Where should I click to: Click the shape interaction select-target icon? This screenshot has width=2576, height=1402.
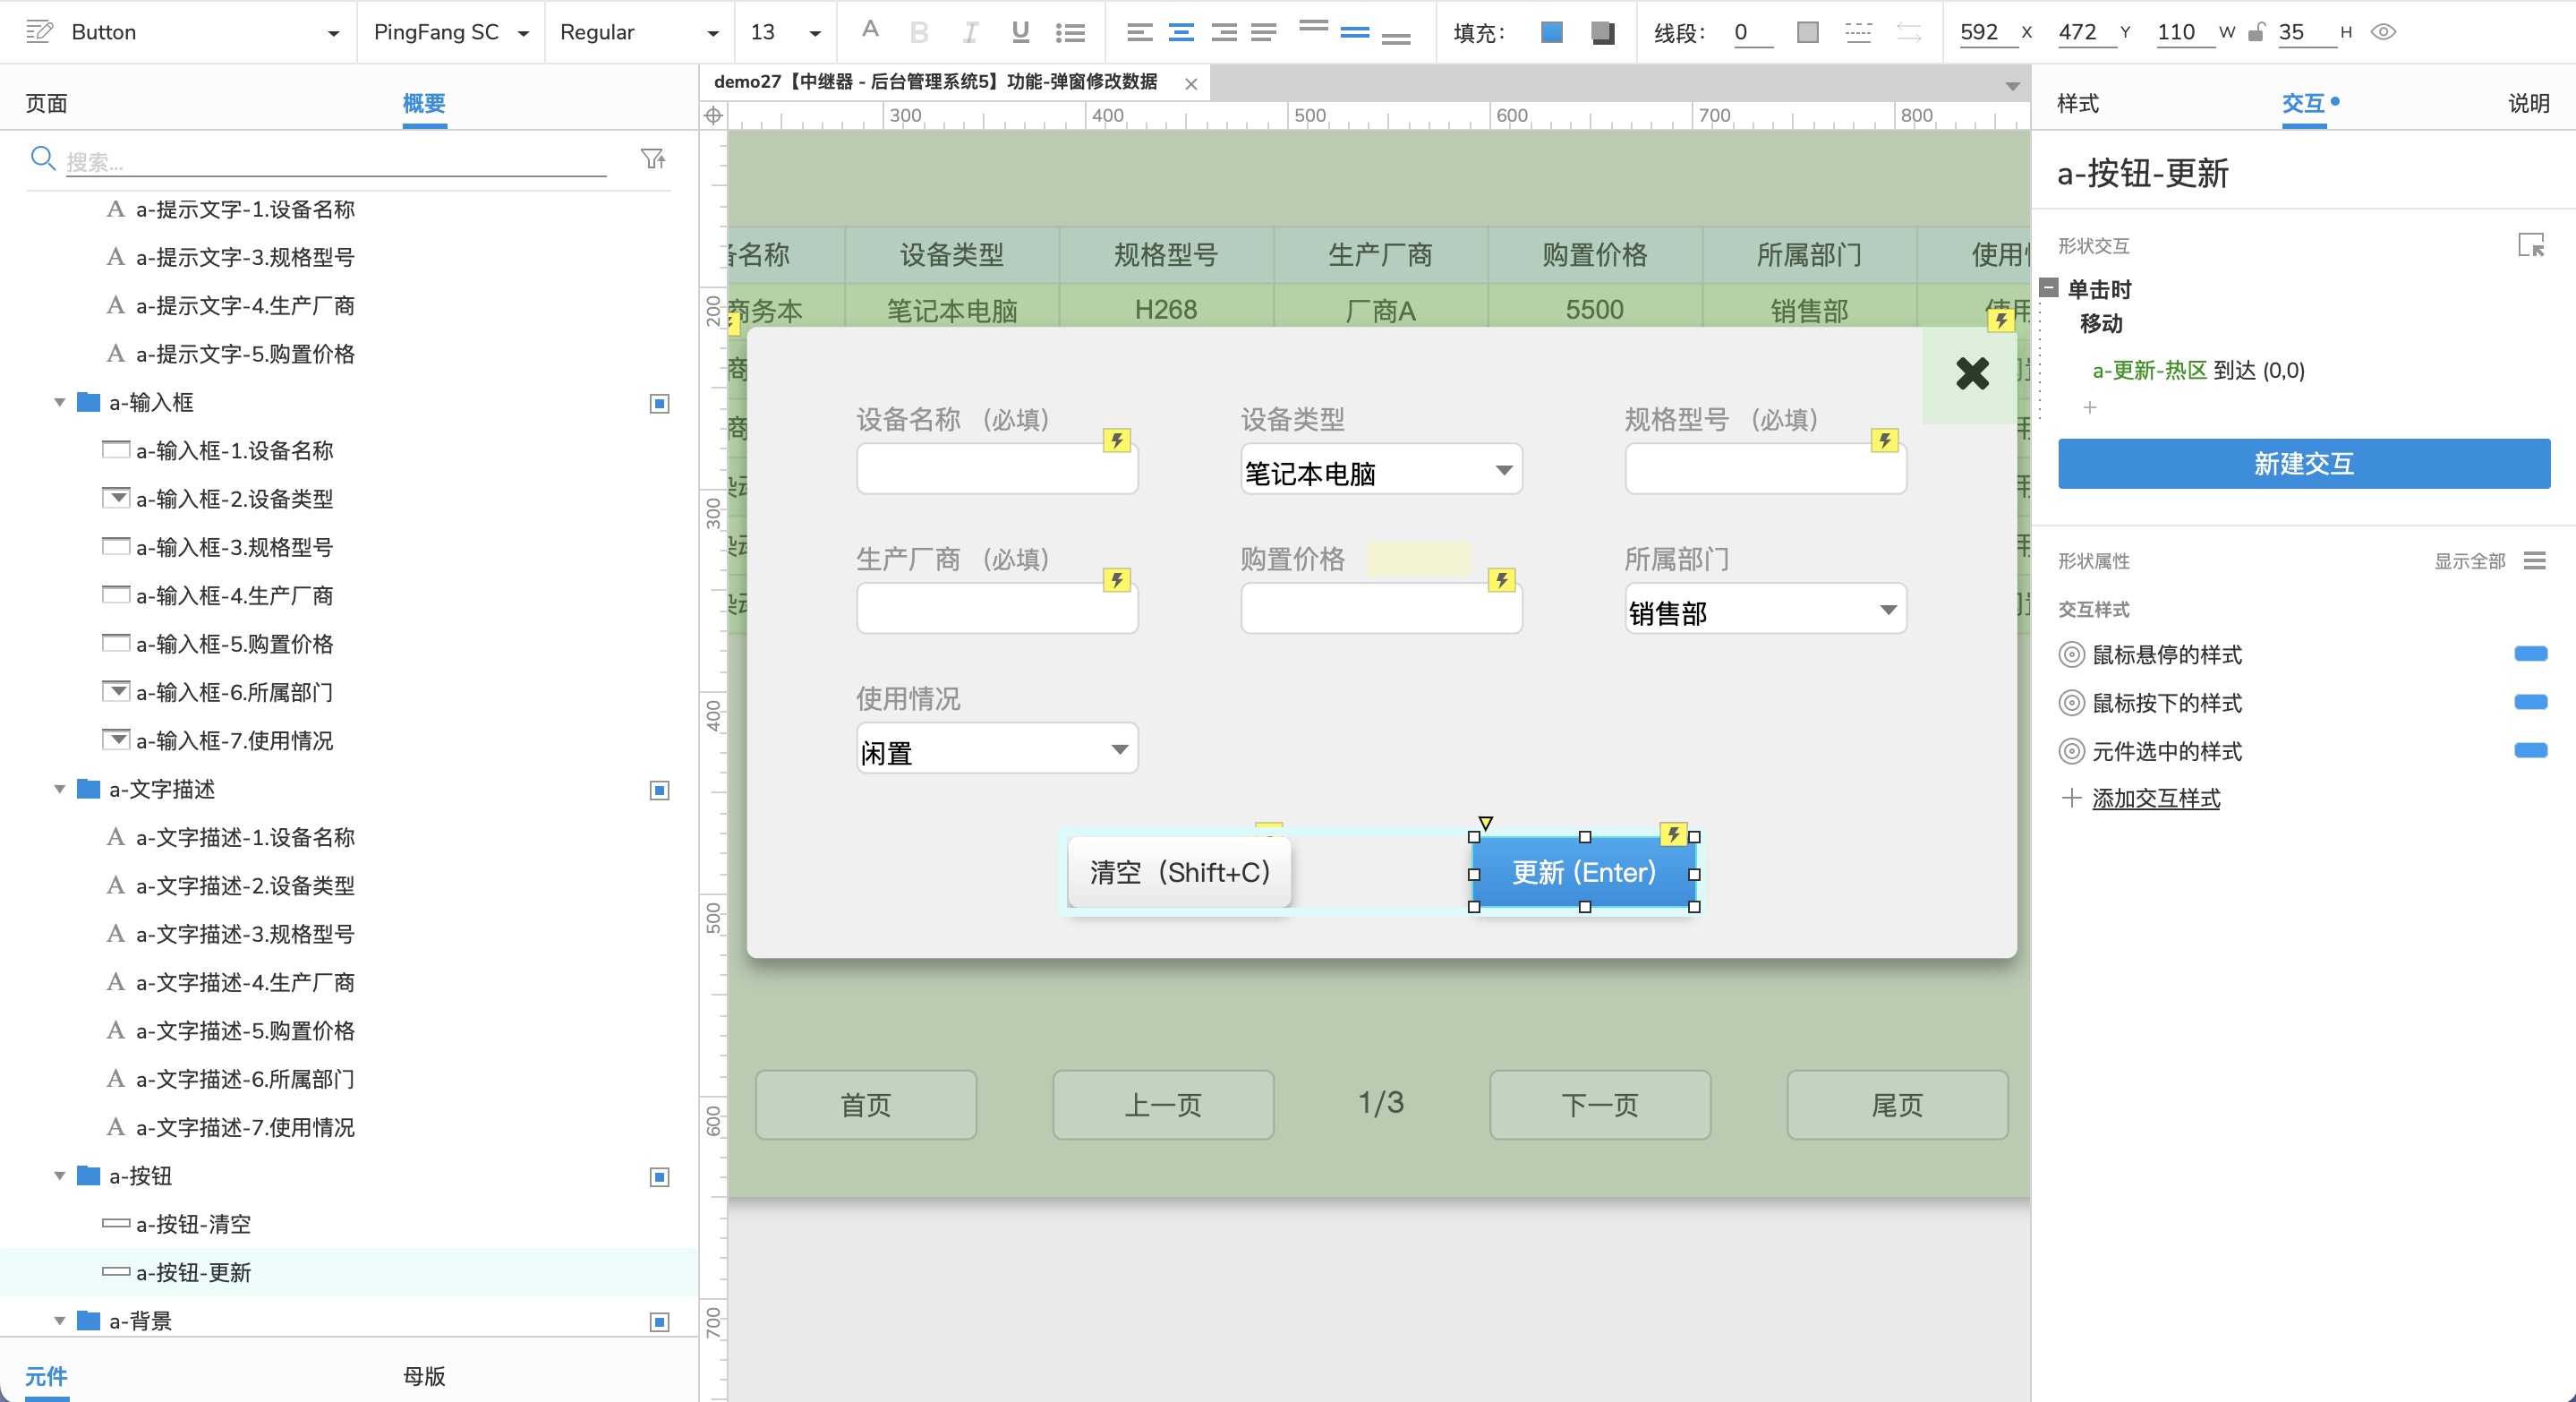2530,245
